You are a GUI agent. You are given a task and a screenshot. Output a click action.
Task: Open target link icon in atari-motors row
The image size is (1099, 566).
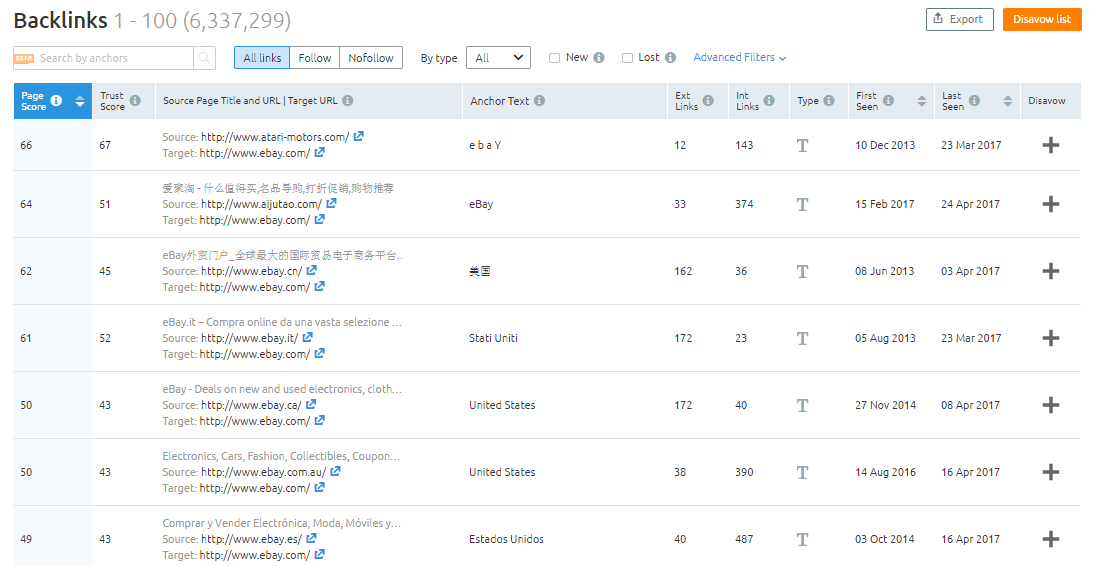tap(320, 152)
